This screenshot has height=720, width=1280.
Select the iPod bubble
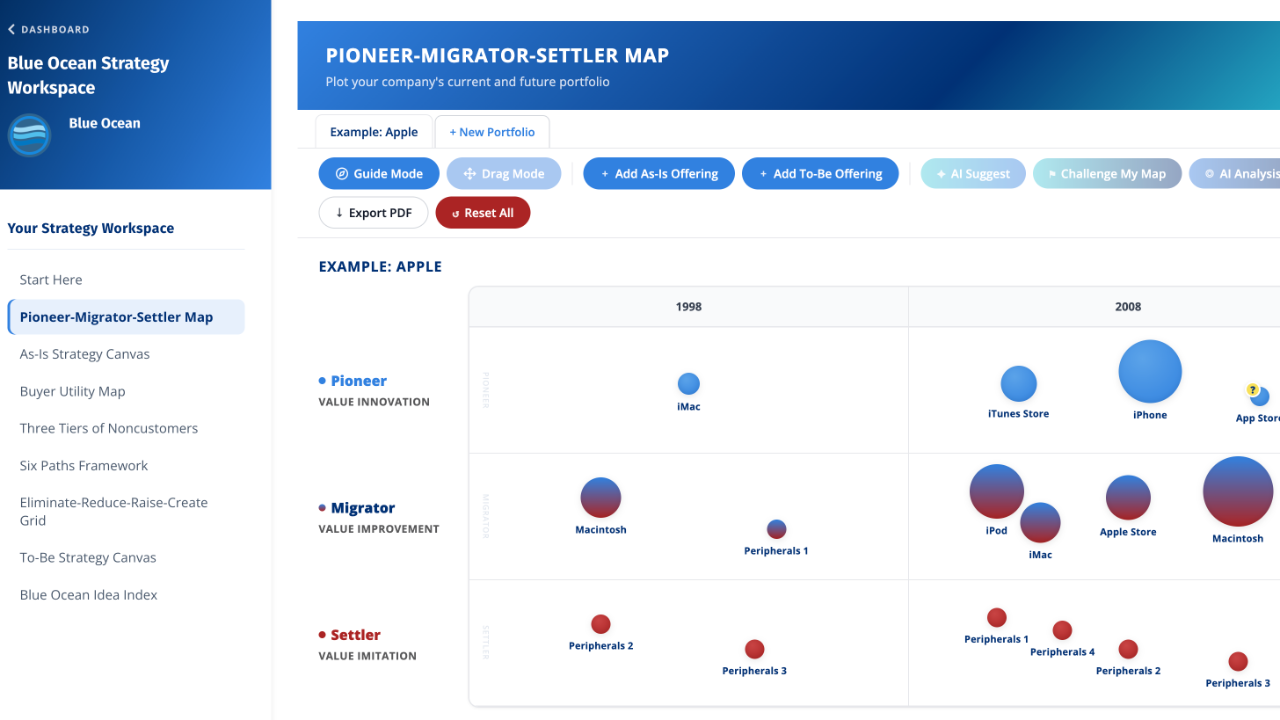coord(997,492)
